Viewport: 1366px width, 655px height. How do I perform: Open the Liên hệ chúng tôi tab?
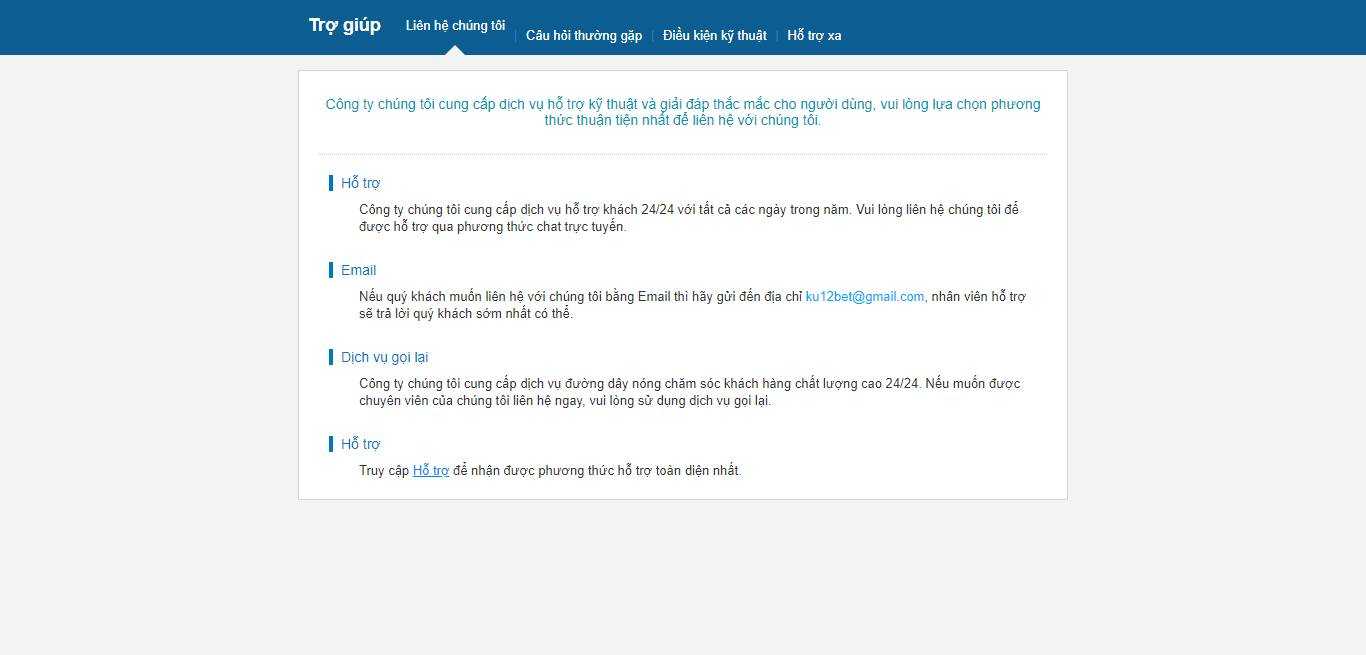pos(455,26)
